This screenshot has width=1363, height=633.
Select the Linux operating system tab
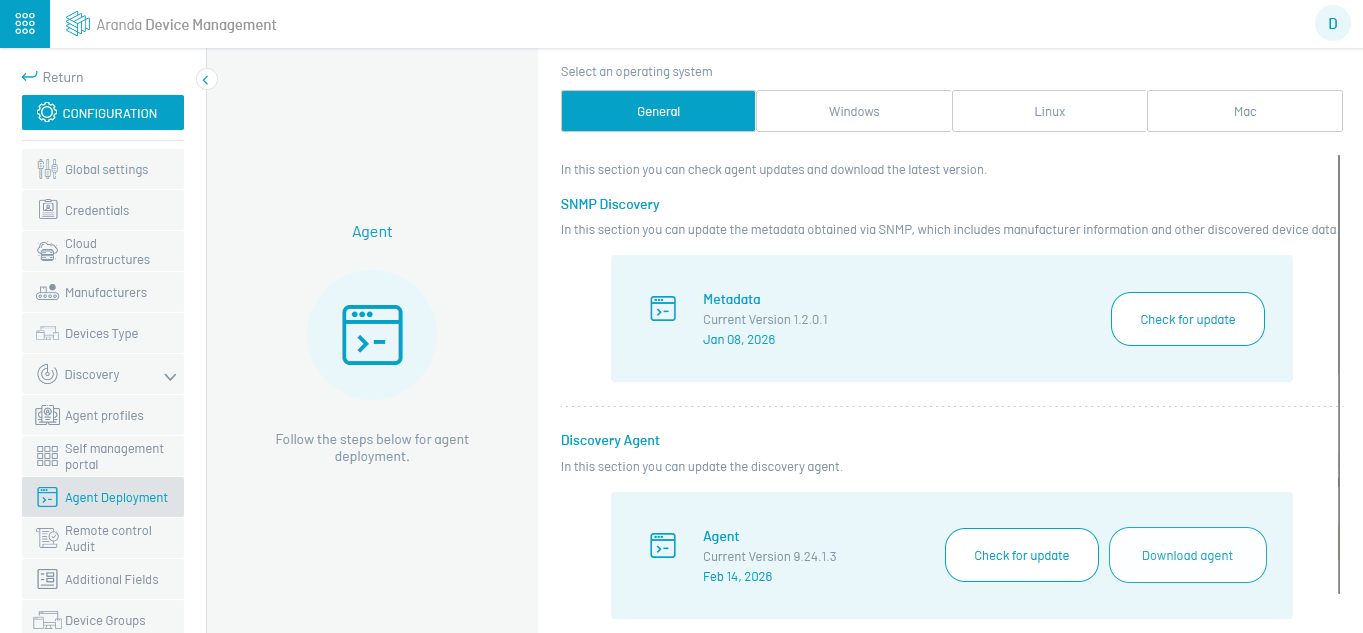(1049, 112)
